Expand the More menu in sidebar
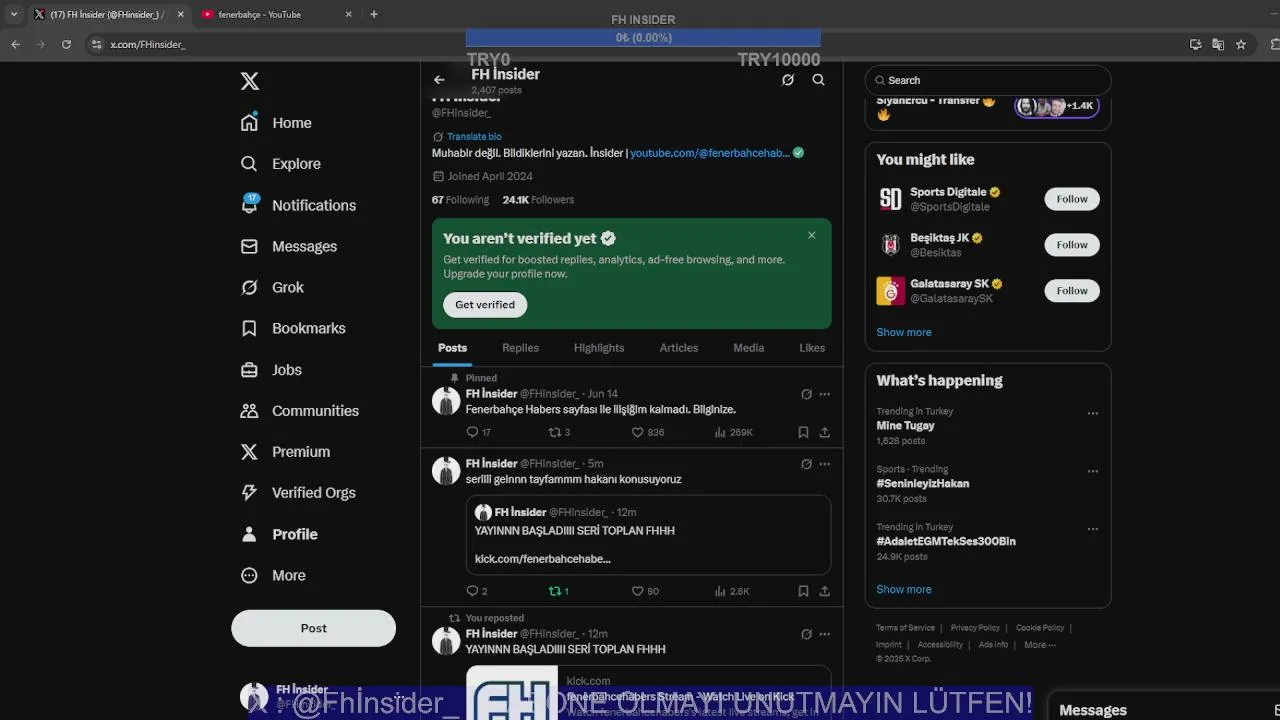 click(273, 575)
